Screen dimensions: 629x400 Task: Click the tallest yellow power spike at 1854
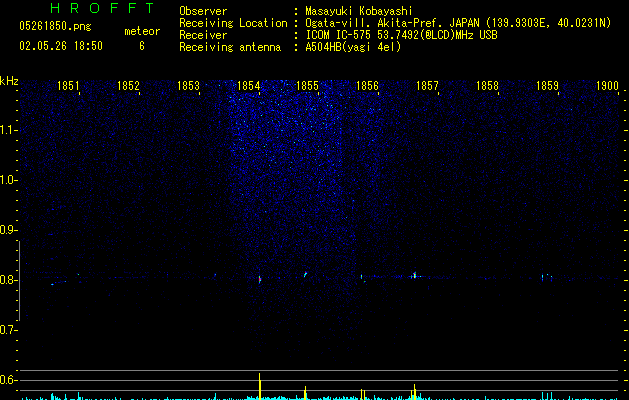coord(260,386)
